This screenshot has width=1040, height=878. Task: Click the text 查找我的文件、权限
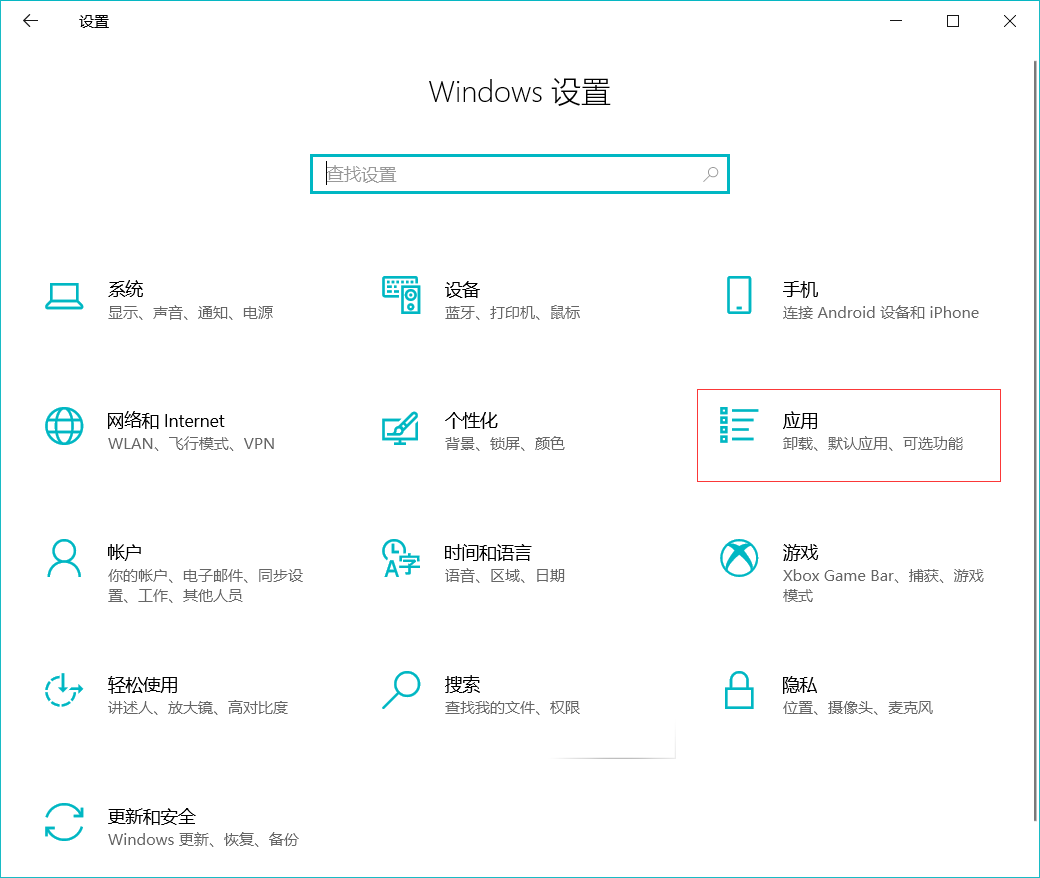(x=512, y=708)
